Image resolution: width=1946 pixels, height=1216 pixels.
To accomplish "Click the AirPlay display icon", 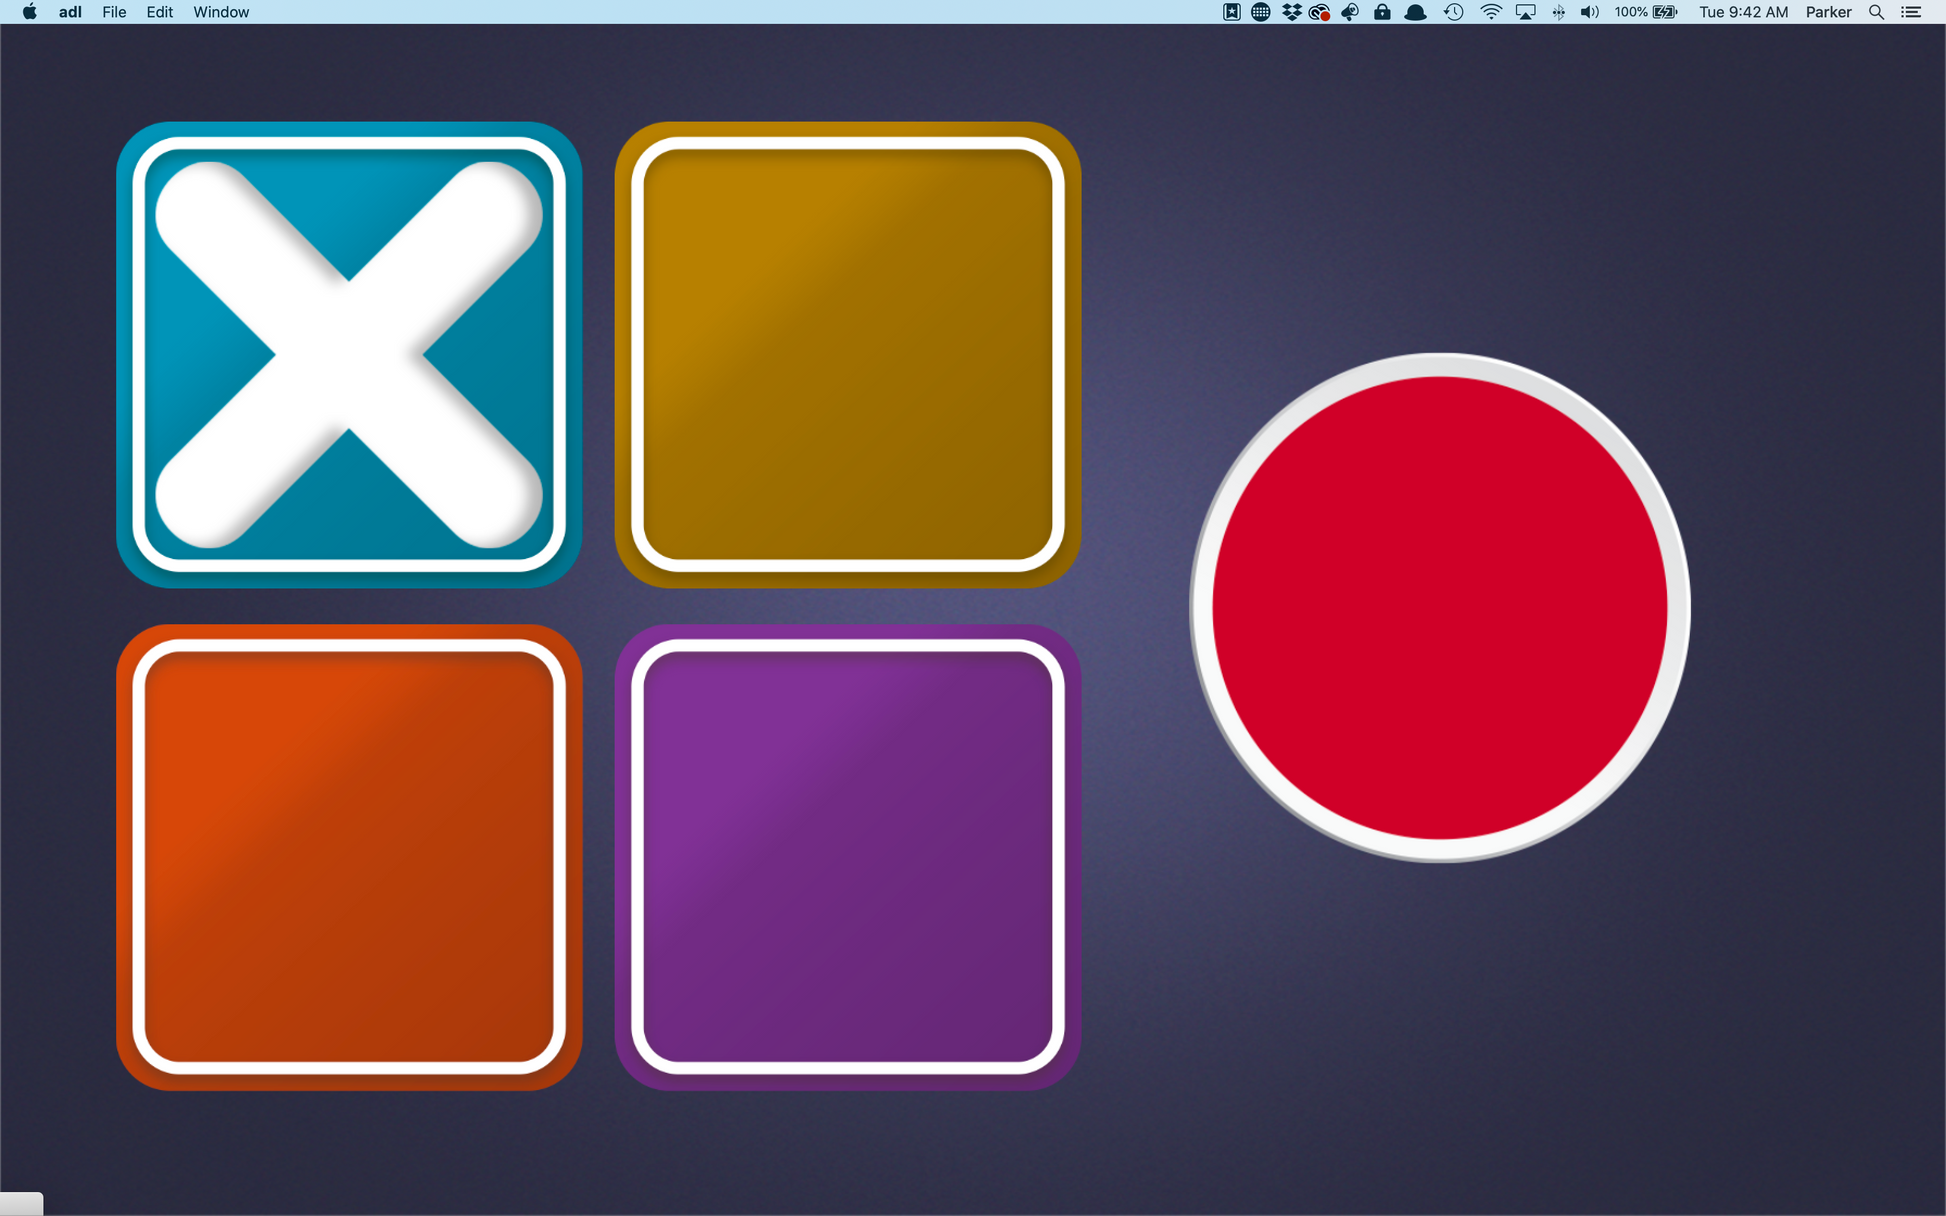I will click(1525, 12).
